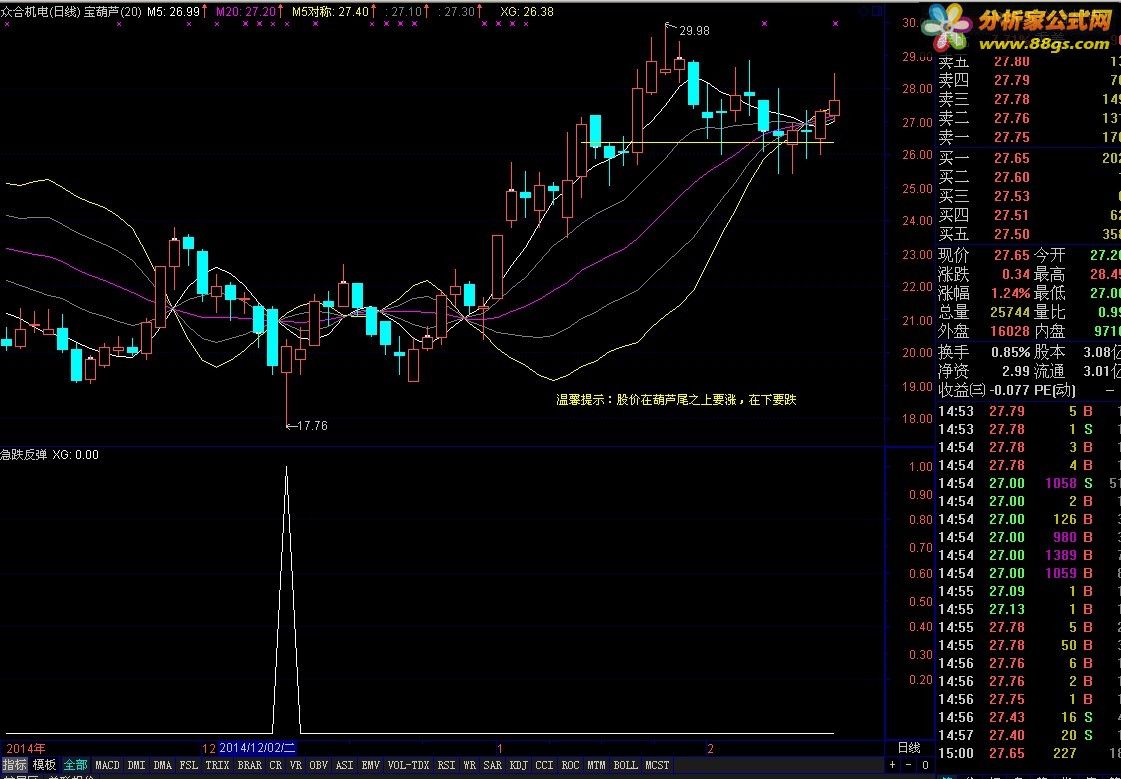The height and width of the screenshot is (779, 1121).
Task: Click the plus zoom-in chart button
Action: pyautogui.click(x=894, y=765)
